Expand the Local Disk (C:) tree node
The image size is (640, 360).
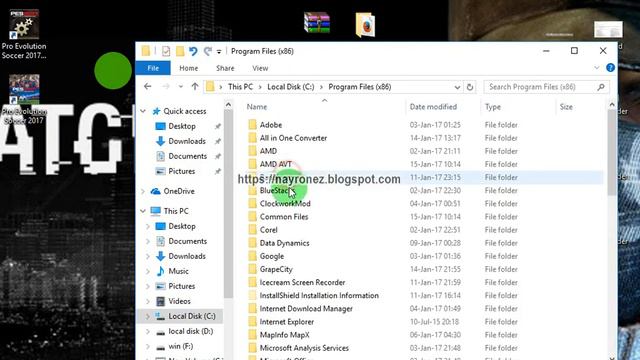[148, 316]
